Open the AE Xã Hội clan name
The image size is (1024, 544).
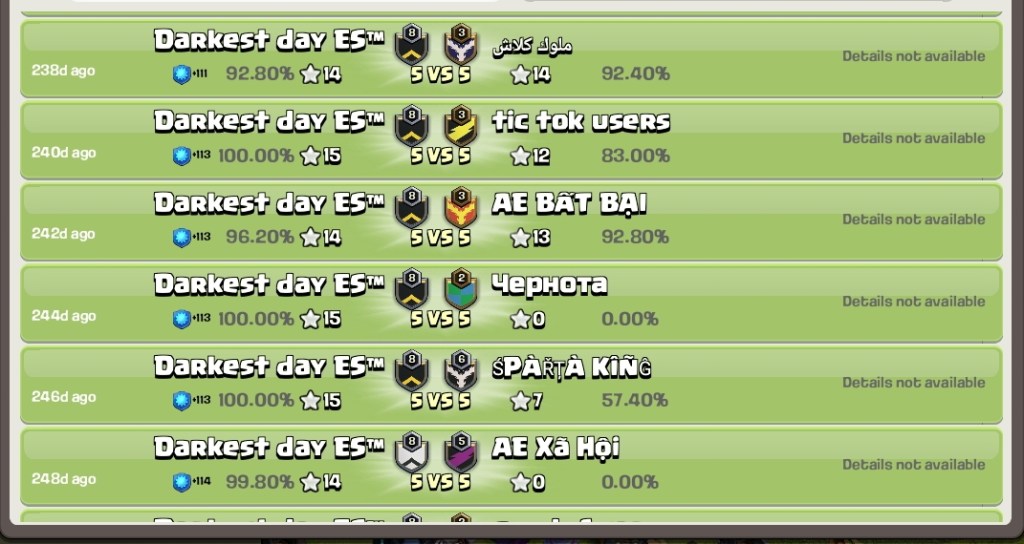click(555, 448)
